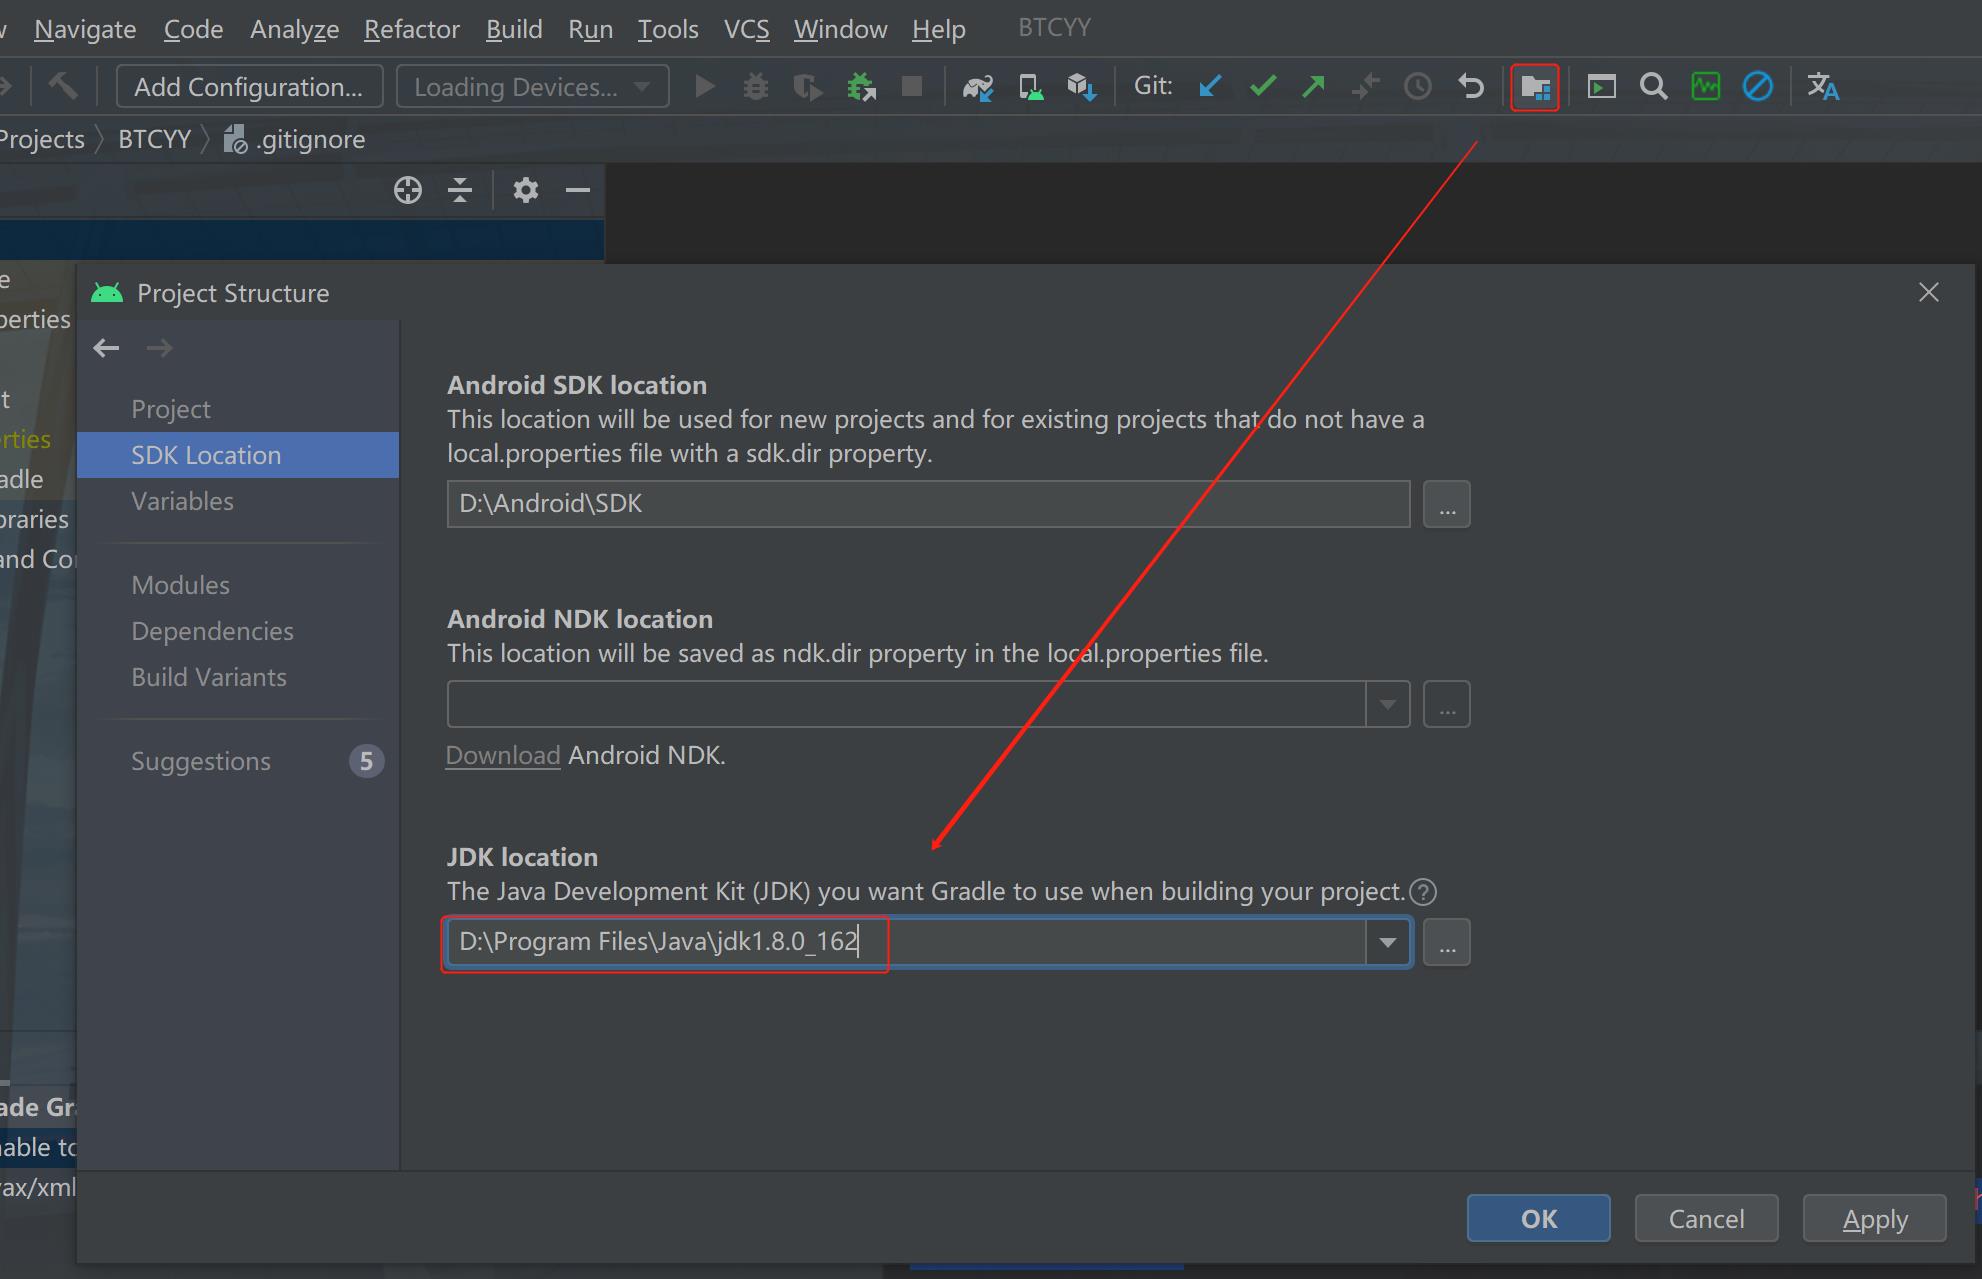
Task: Select Modules from left panel
Action: pos(181,585)
